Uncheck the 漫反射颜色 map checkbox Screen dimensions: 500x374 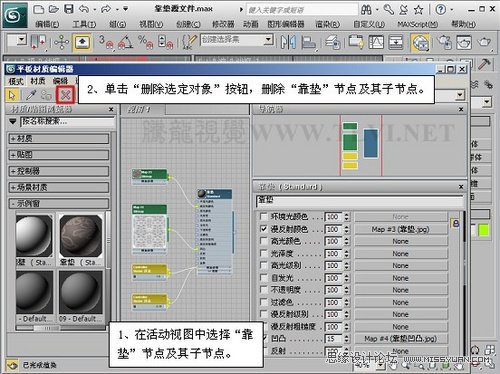point(263,229)
